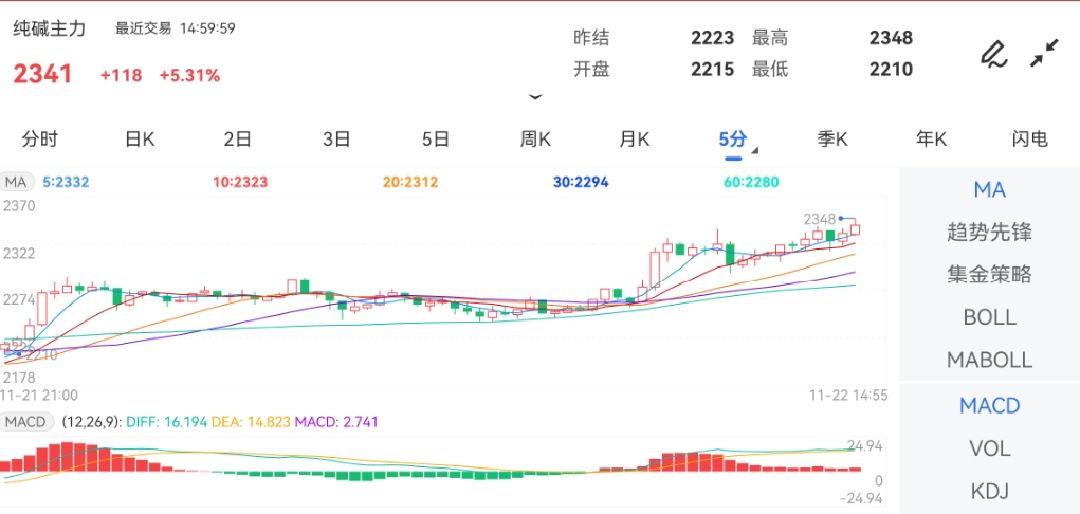1080x514 pixels.
Task: Open the 闪电 quick trade tab
Action: click(1029, 139)
